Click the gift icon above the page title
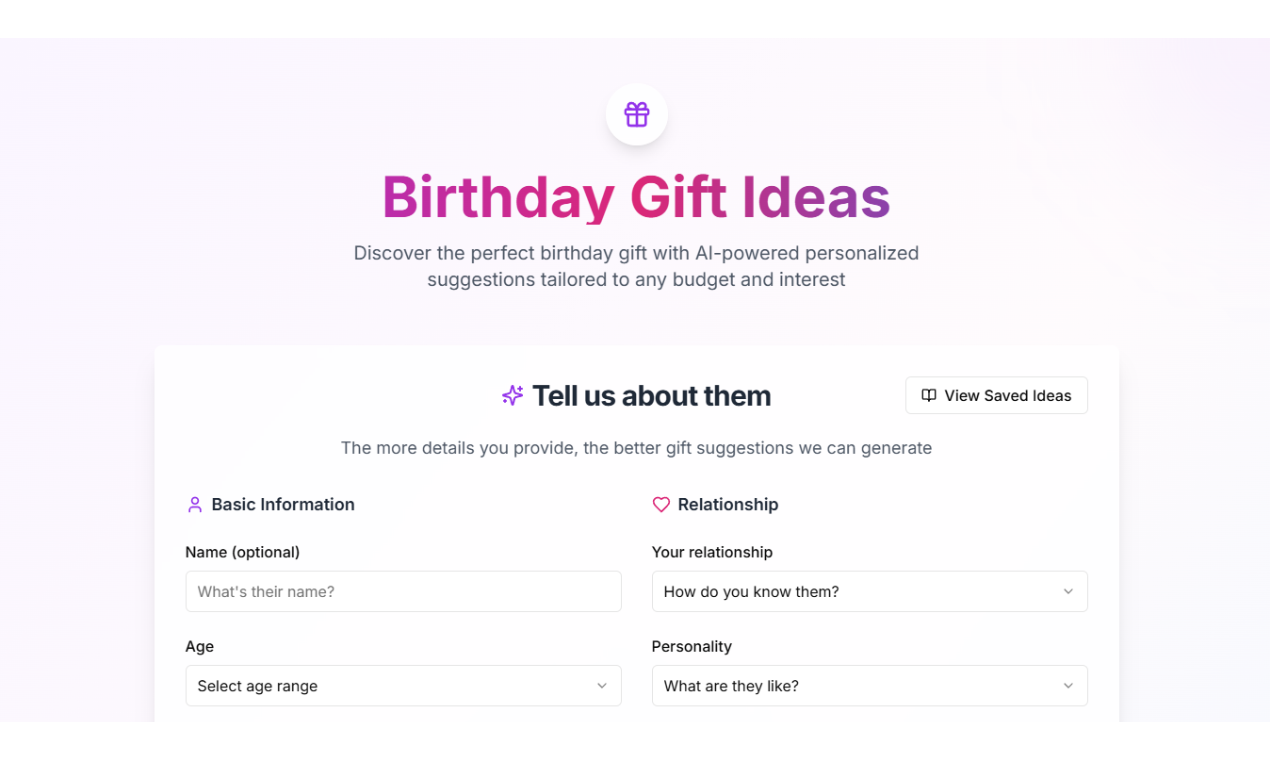The height and width of the screenshot is (760, 1270). [x=637, y=114]
